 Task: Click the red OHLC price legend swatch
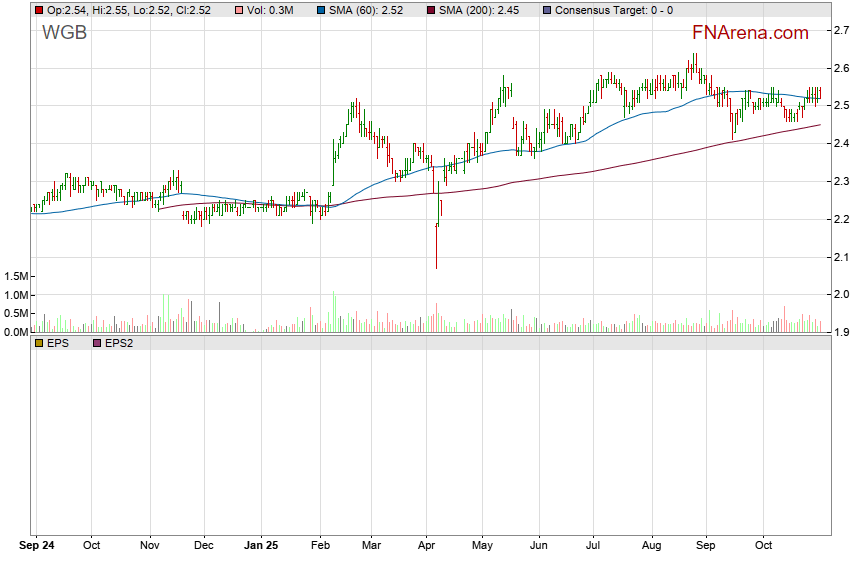[x=39, y=10]
